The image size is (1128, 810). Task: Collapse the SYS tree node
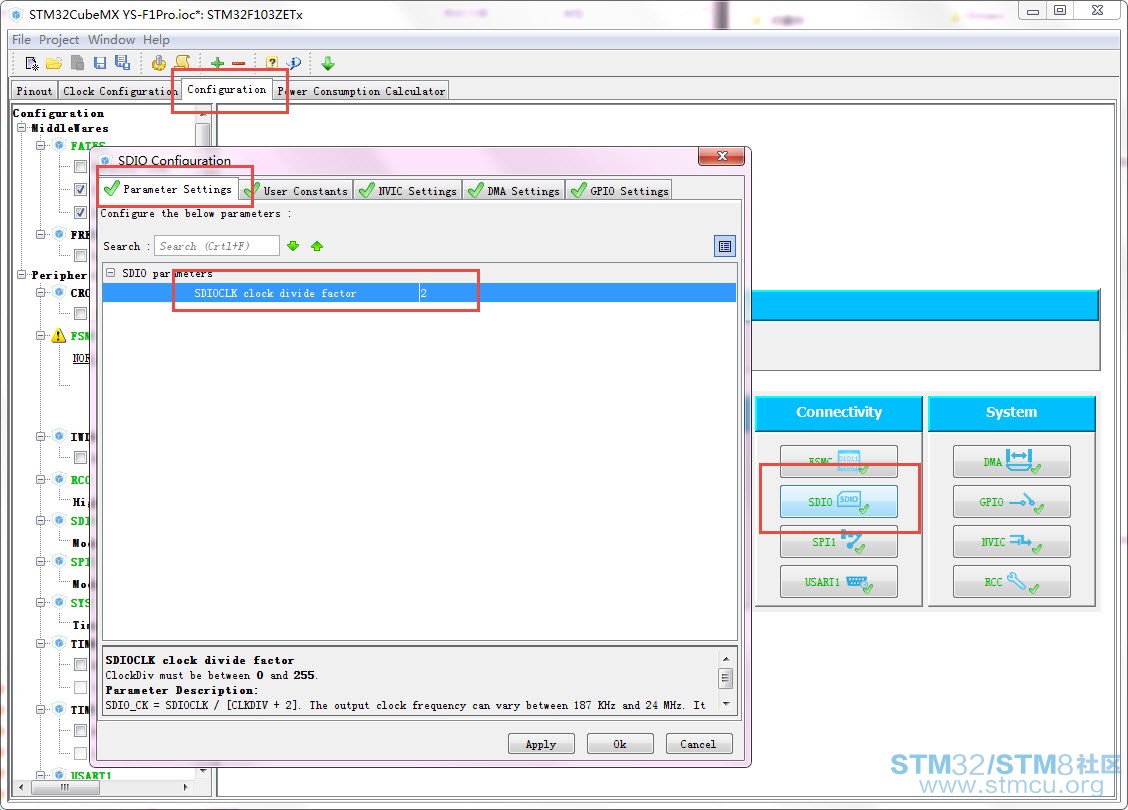point(40,602)
